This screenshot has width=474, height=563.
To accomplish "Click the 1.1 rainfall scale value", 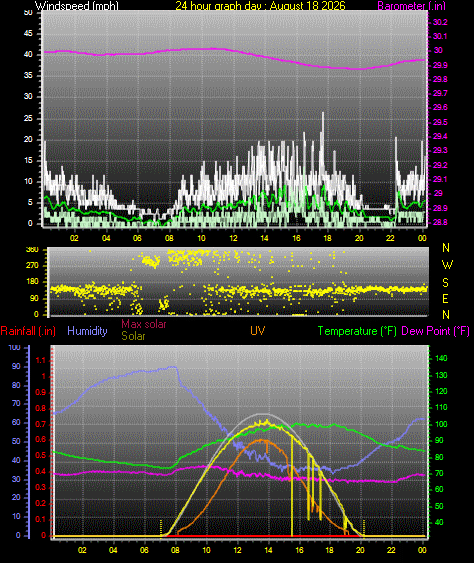I will [41, 360].
